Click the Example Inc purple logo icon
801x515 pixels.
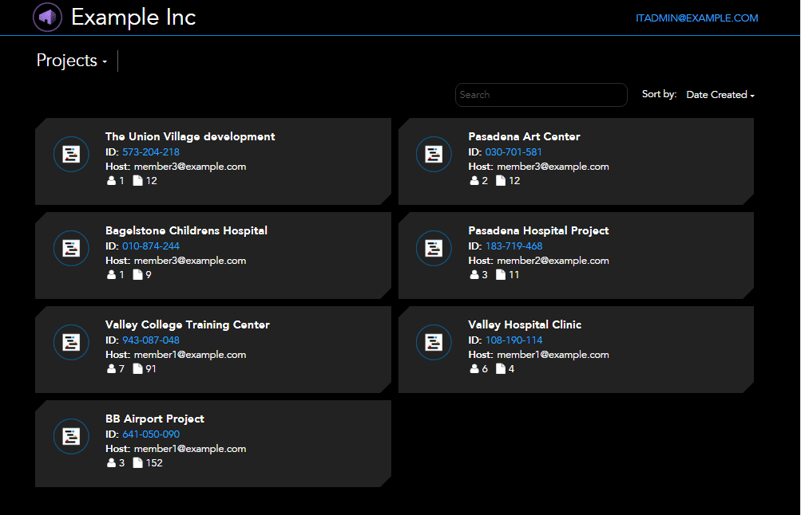point(48,17)
